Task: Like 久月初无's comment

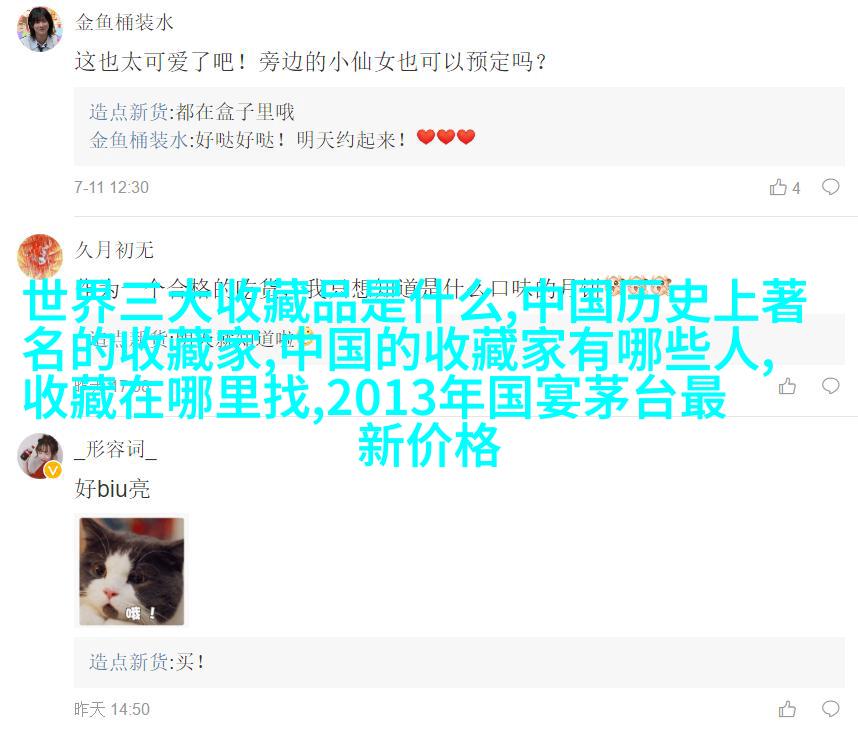Action: pyautogui.click(x=787, y=386)
